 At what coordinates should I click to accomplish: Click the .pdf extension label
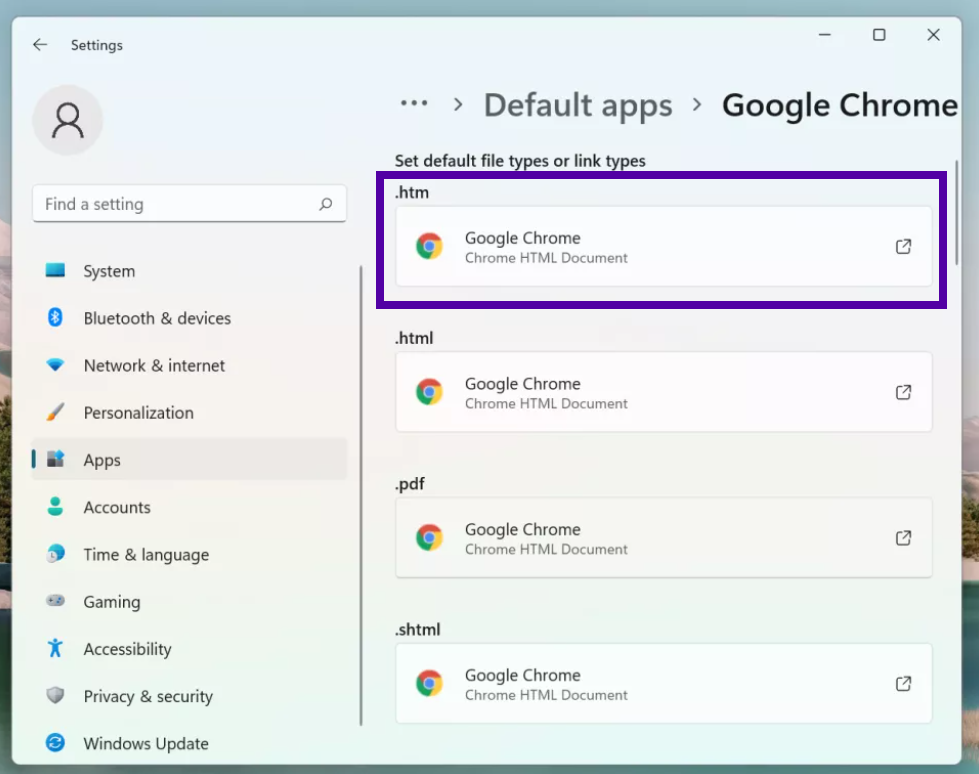click(x=410, y=484)
